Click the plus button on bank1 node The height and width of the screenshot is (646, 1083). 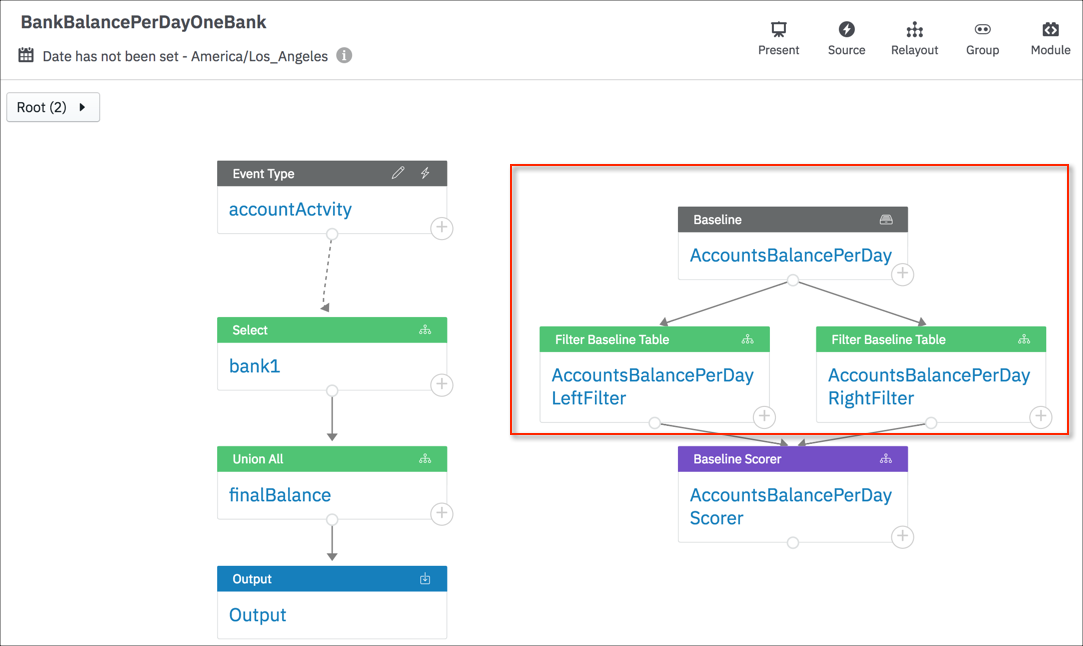pos(442,385)
